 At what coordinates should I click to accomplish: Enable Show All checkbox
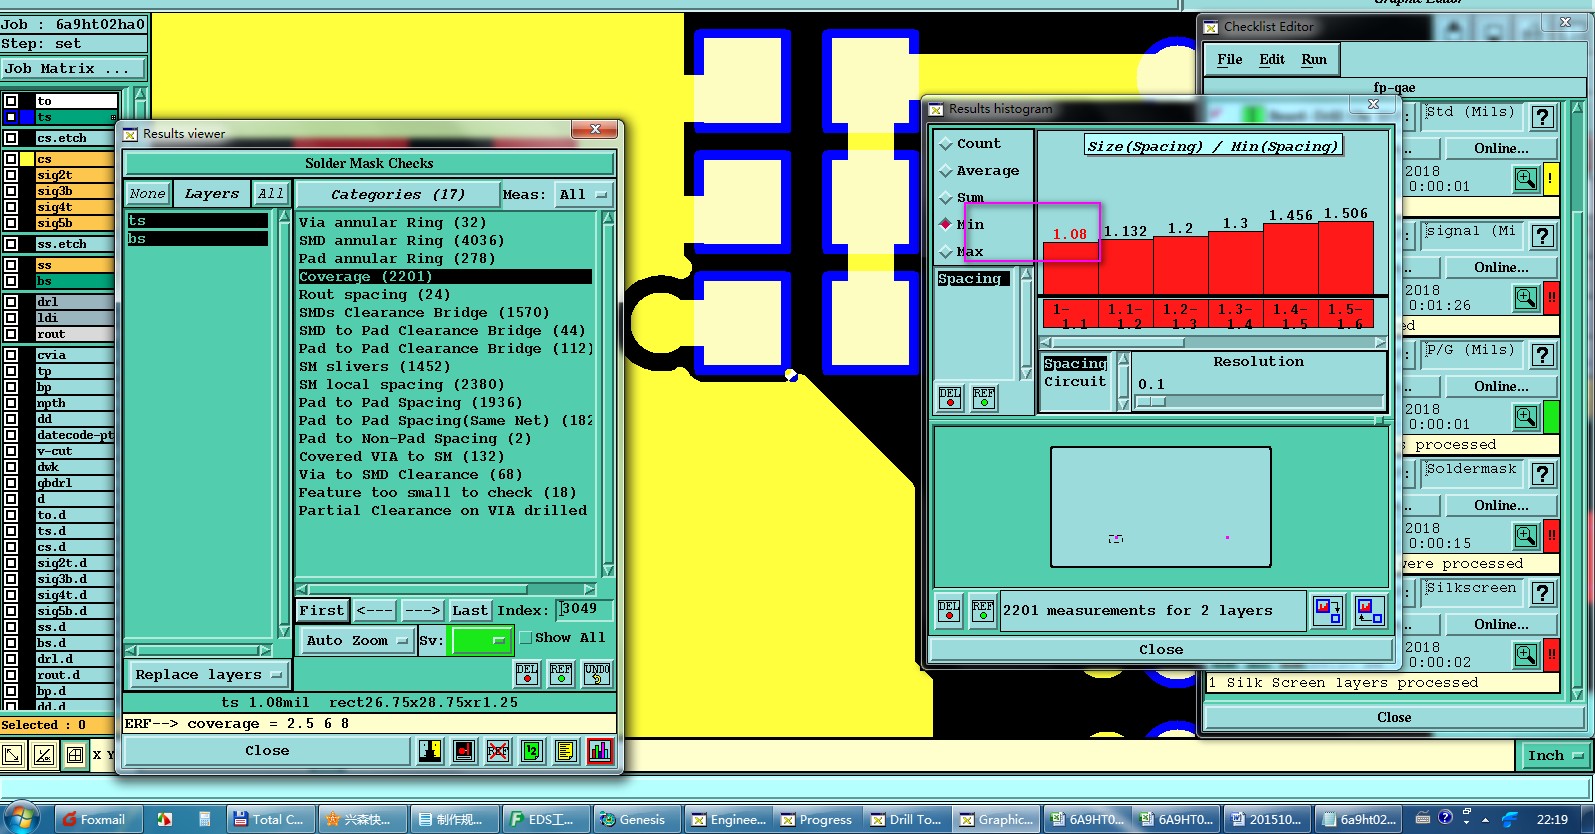pos(525,638)
